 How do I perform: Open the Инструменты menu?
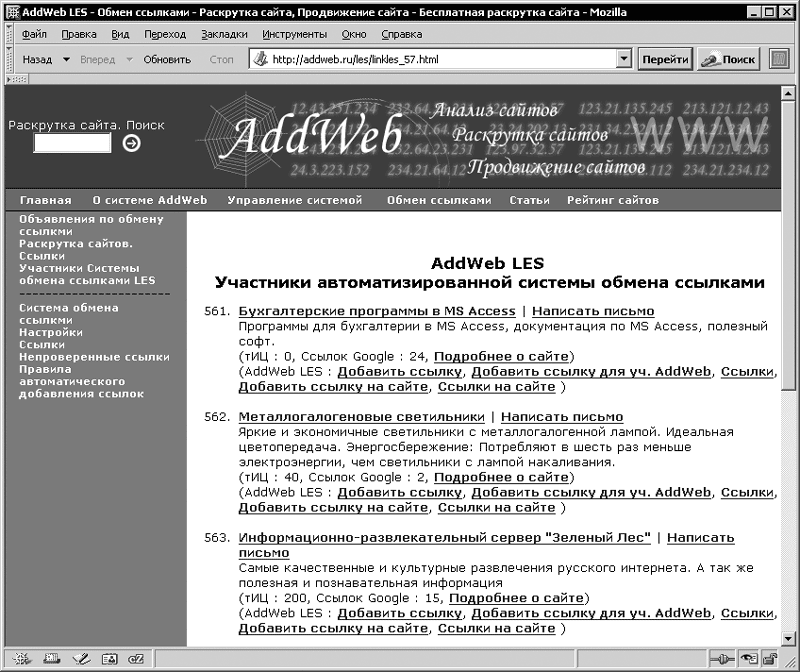(x=294, y=34)
